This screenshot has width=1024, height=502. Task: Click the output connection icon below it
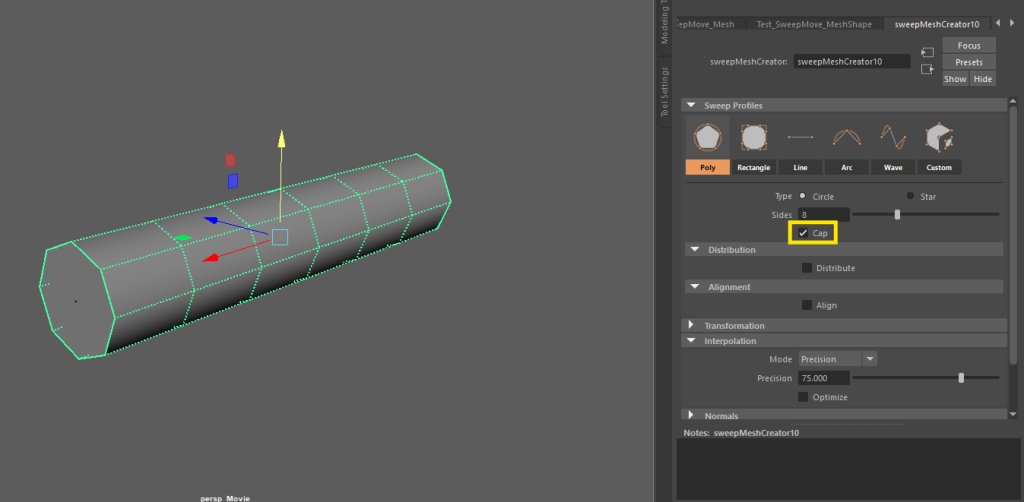[x=927, y=69]
